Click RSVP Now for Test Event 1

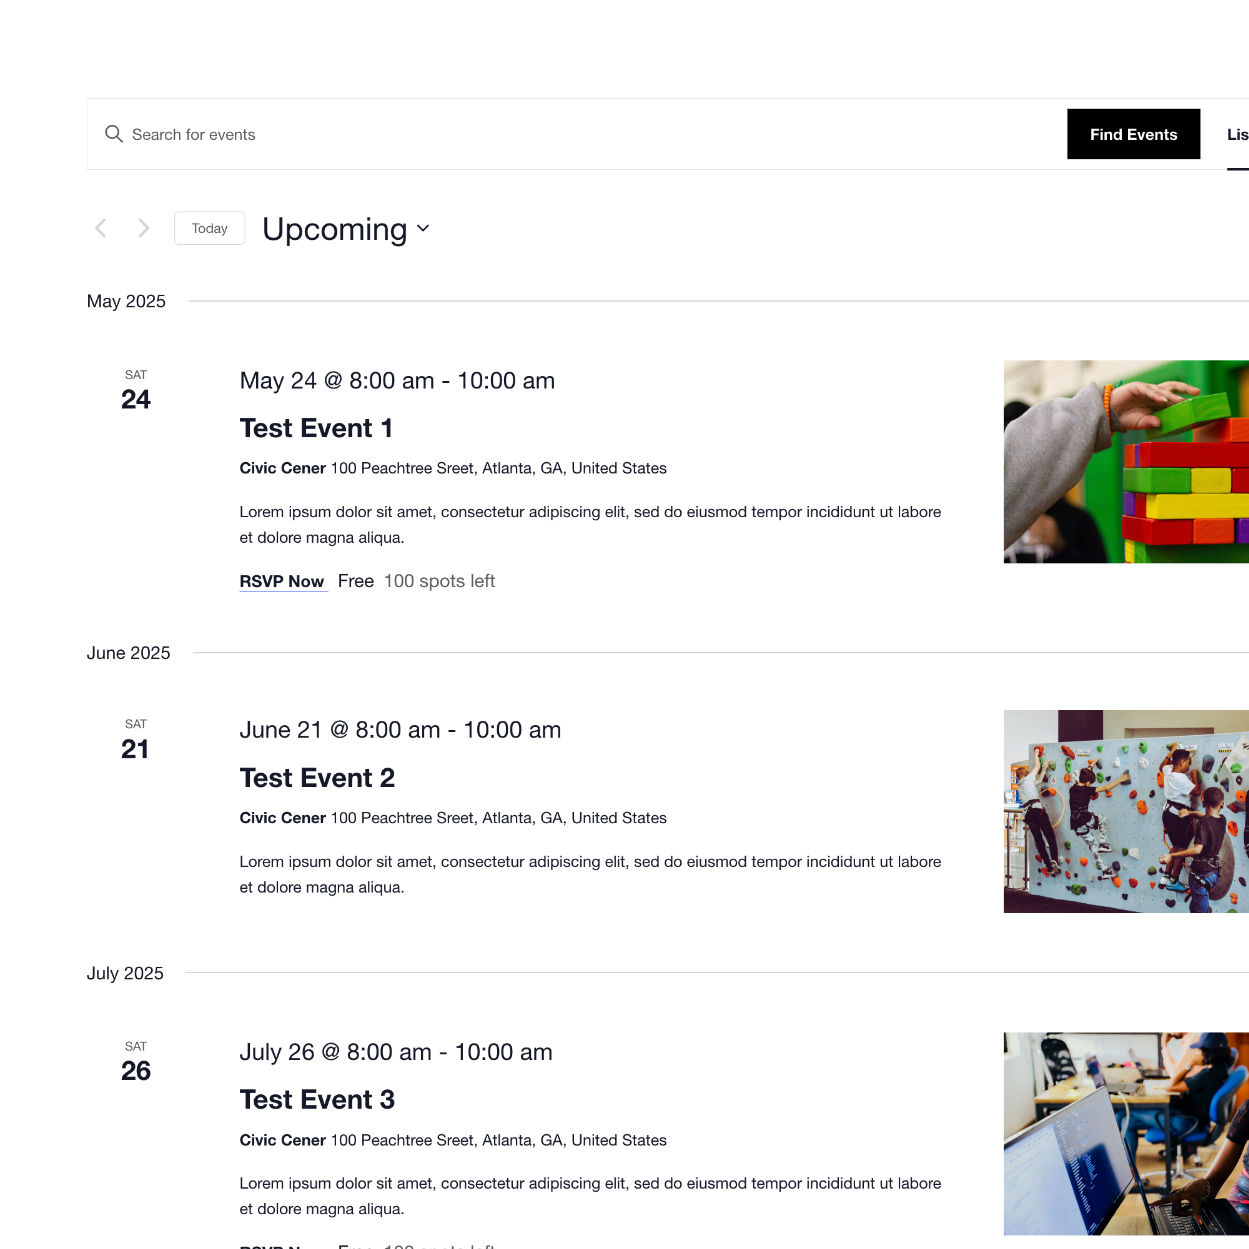(282, 581)
